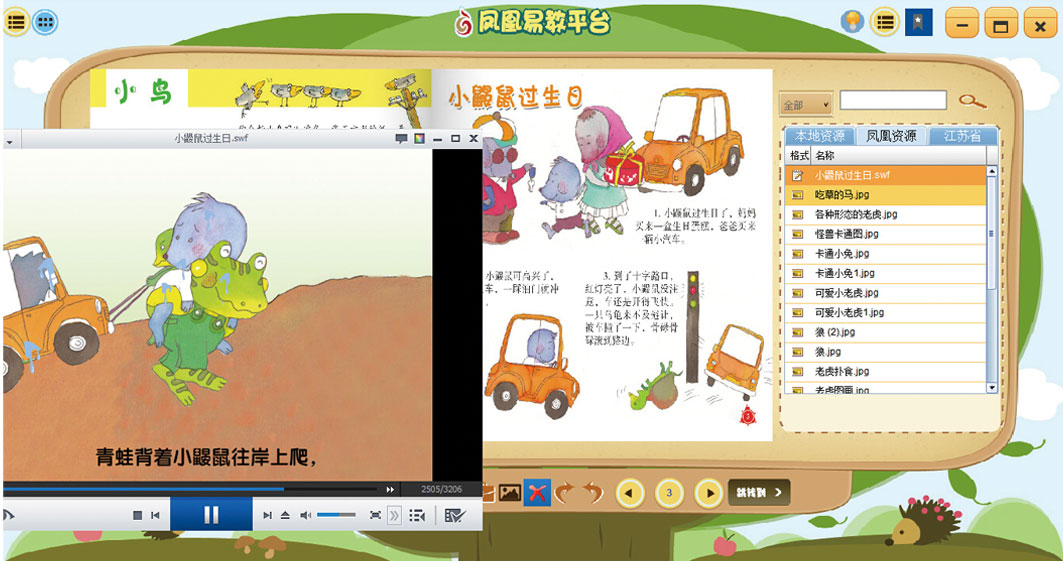Select 可爱小老虎.jpg in list
The height and width of the screenshot is (564, 1063).
click(886, 293)
